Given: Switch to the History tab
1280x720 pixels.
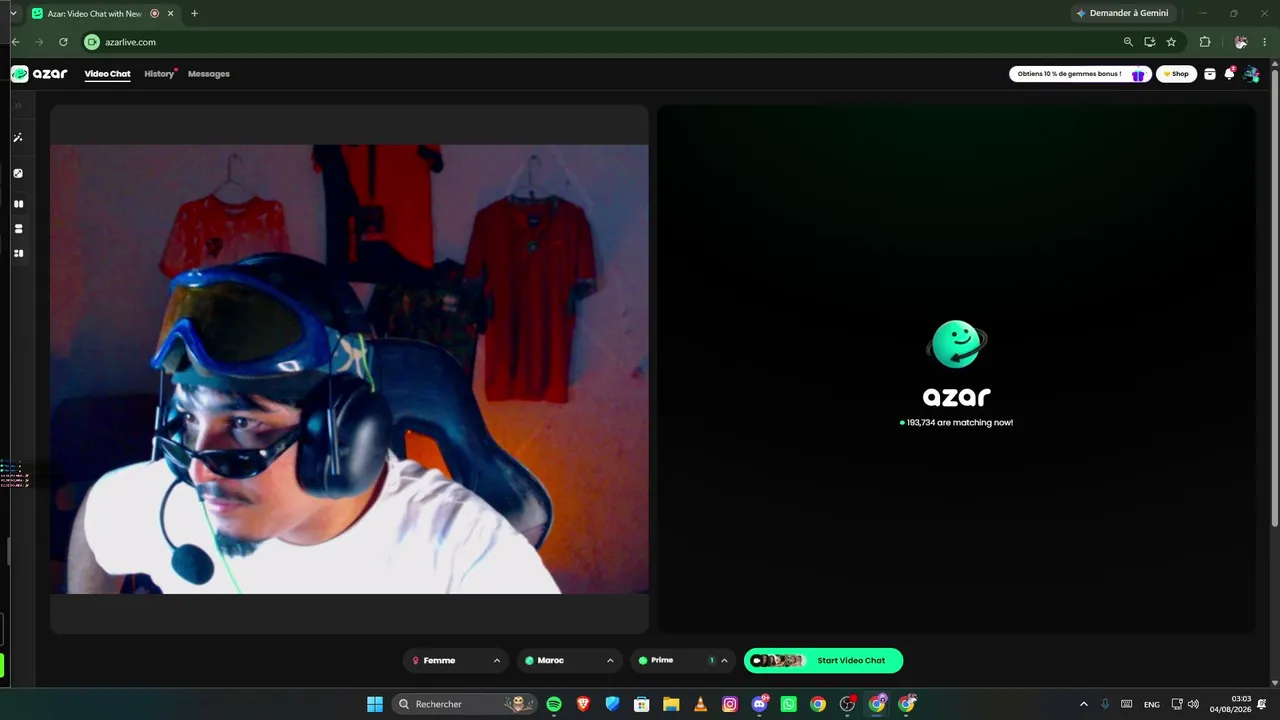Looking at the screenshot, I should [x=159, y=74].
